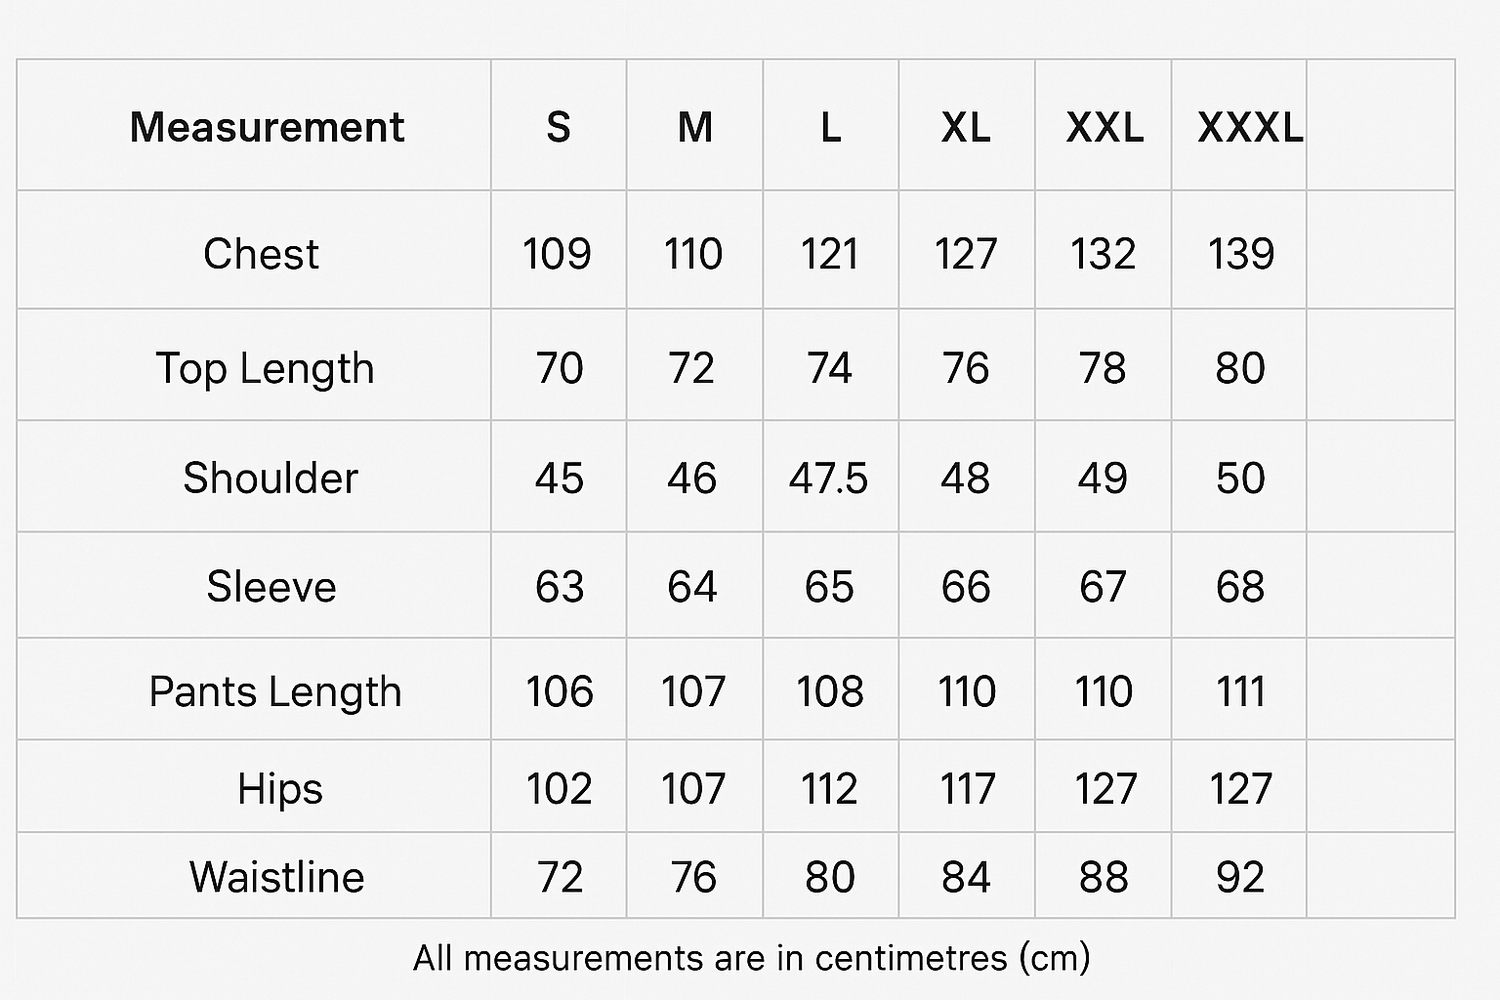This screenshot has height=1000, width=1500.
Task: Click Pants Length value 108
Action: pos(829,691)
